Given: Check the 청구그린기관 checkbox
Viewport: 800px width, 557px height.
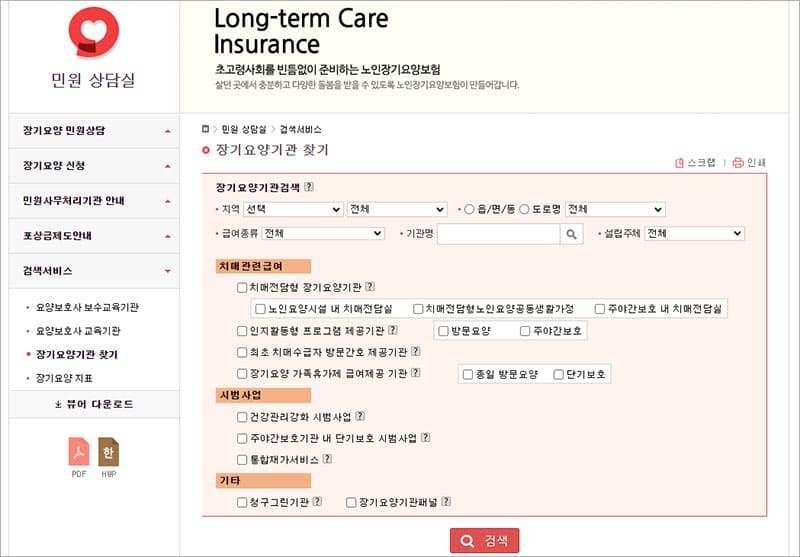Looking at the screenshot, I should (242, 502).
